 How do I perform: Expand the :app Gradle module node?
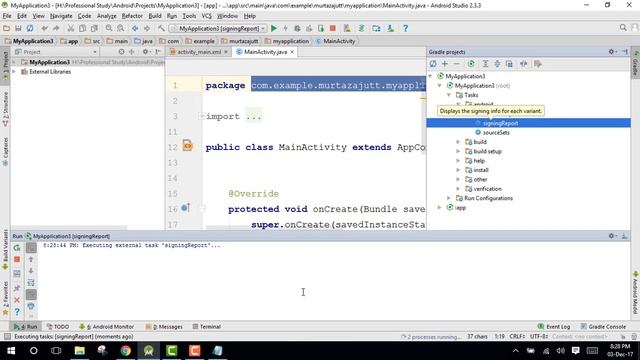tap(439, 208)
